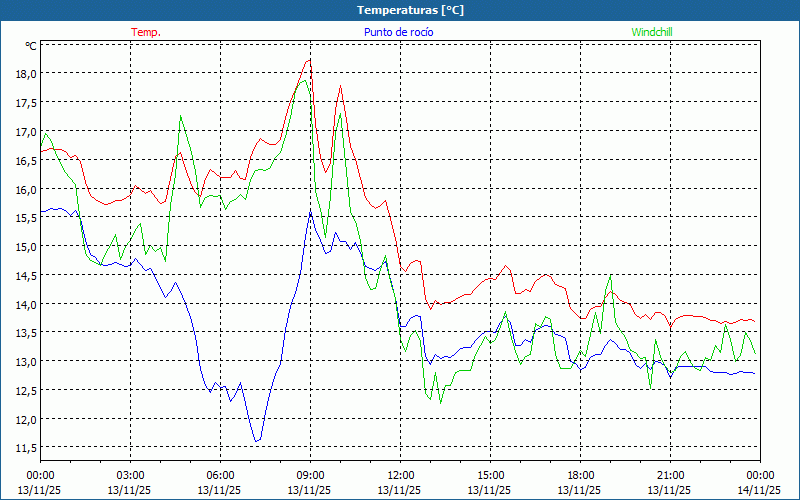
Task: Click the 09:00 time axis label
Action: coord(310,475)
